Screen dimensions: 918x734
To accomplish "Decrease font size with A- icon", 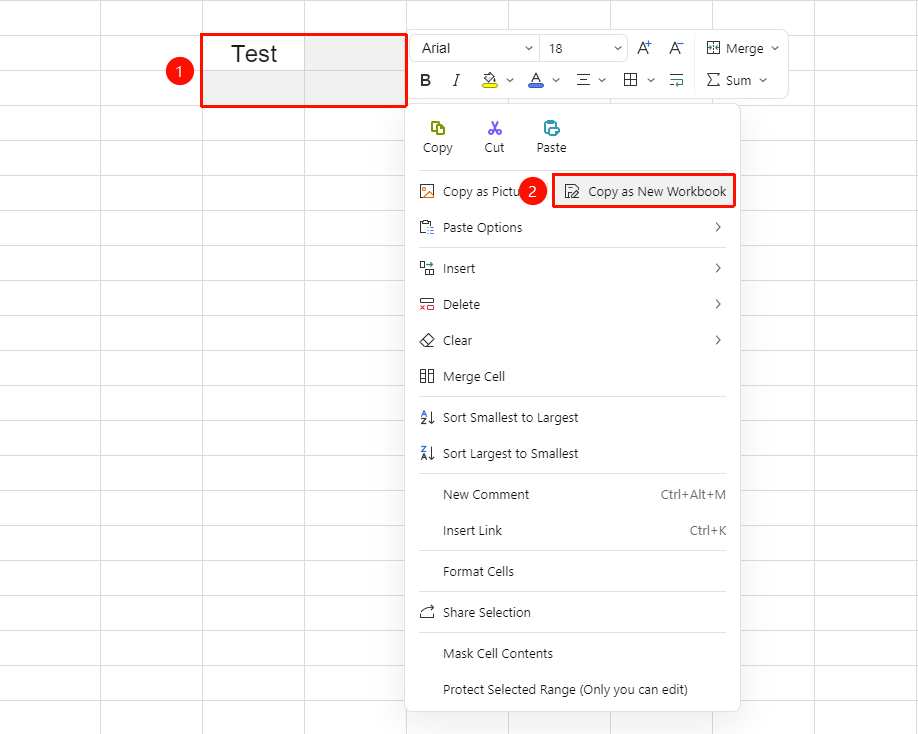I will tap(676, 48).
